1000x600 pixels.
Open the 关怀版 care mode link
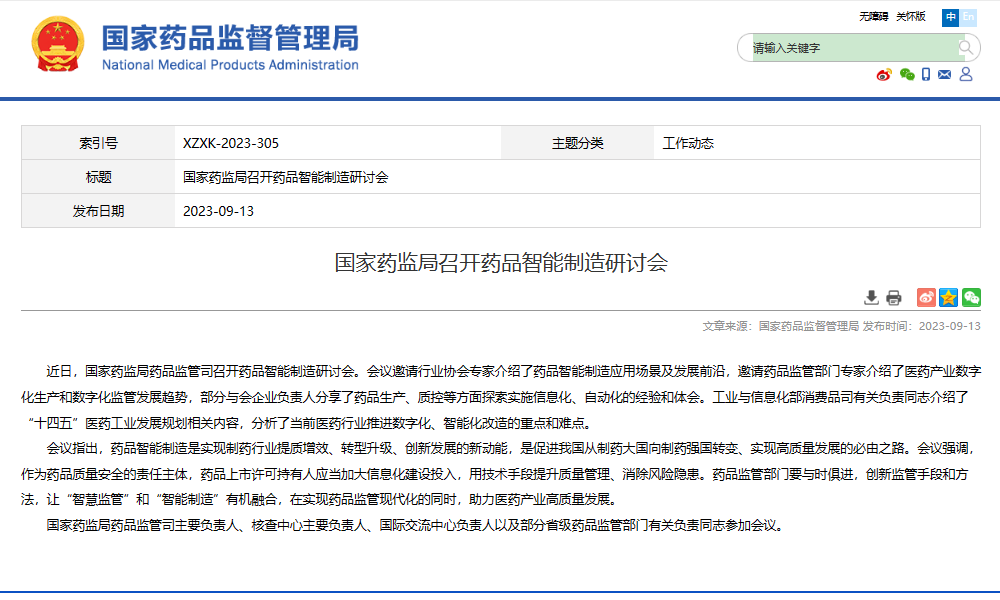pyautogui.click(x=911, y=17)
